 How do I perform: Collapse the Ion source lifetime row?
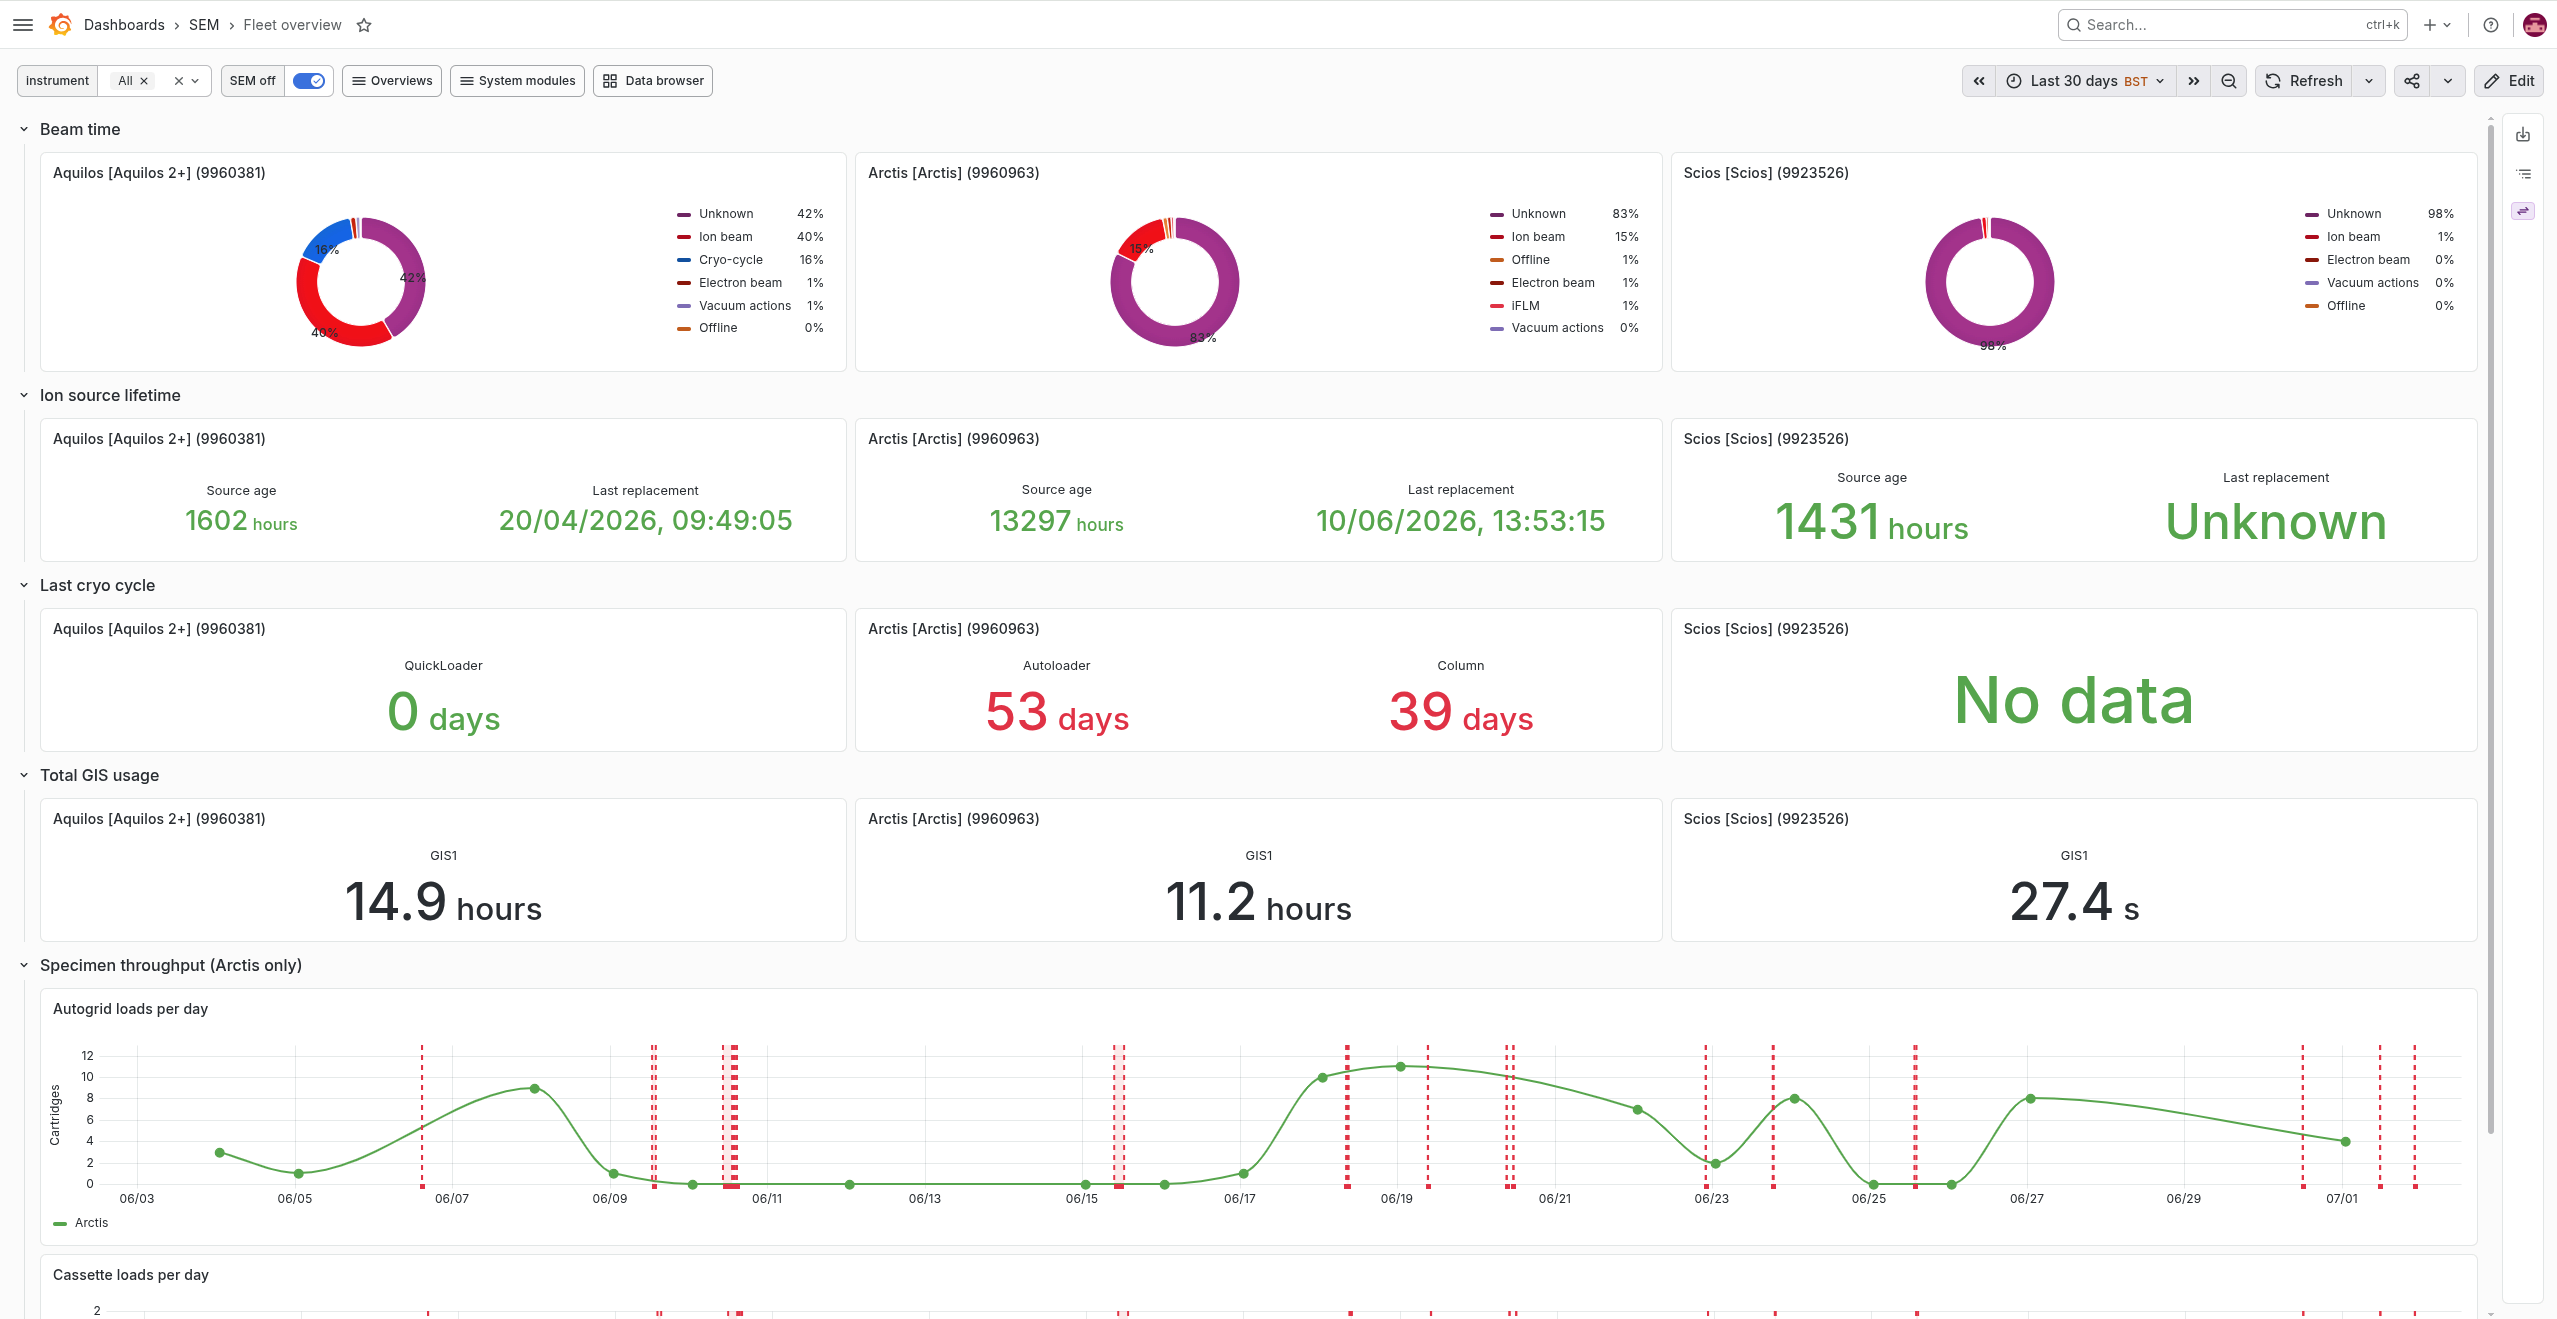[24, 395]
